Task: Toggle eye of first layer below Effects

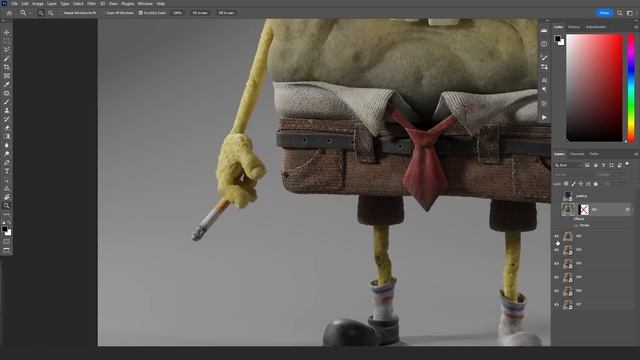Action: [x=556, y=236]
